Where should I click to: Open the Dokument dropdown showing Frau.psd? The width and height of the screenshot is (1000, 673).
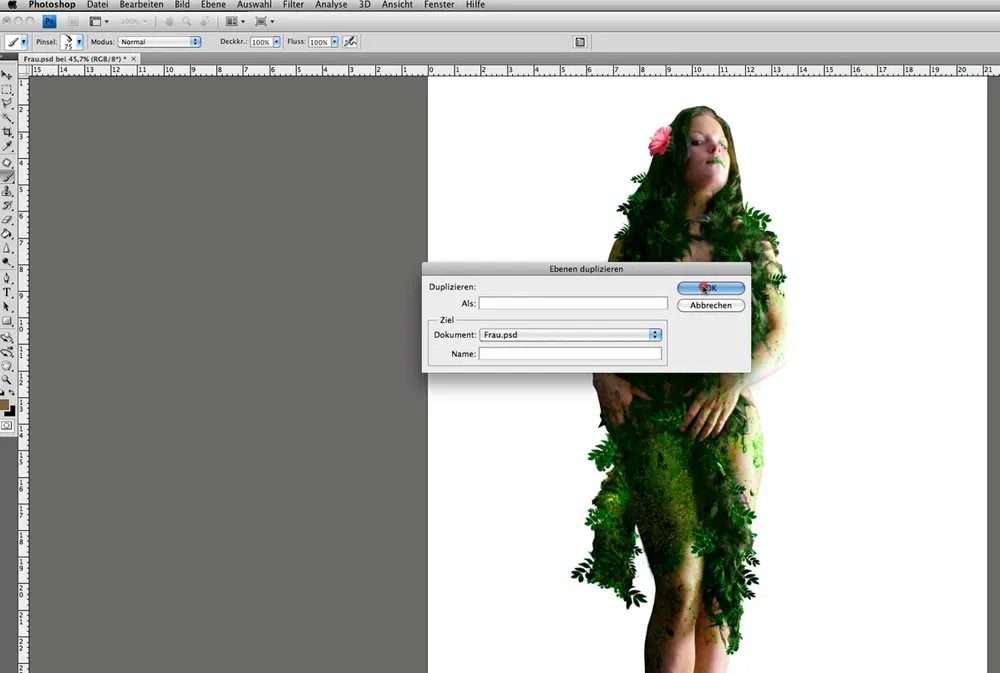coord(570,334)
